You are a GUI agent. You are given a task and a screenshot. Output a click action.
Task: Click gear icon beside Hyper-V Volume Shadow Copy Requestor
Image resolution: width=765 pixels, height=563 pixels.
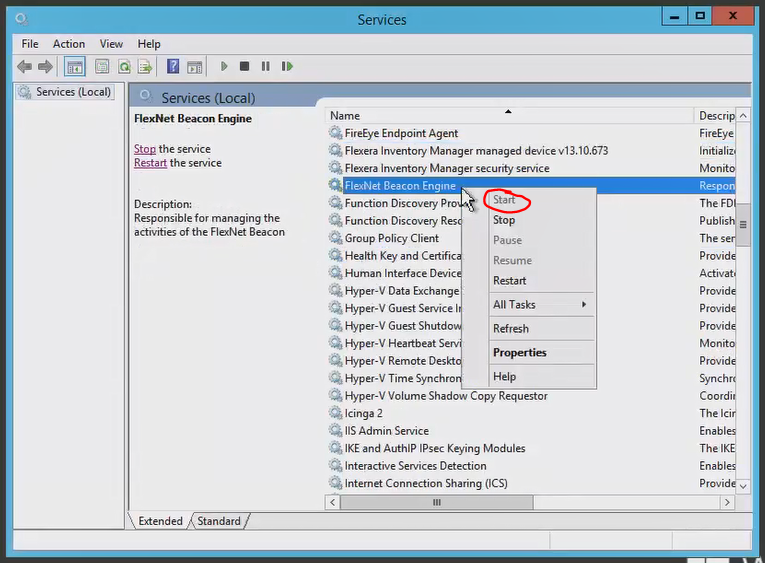pos(335,395)
